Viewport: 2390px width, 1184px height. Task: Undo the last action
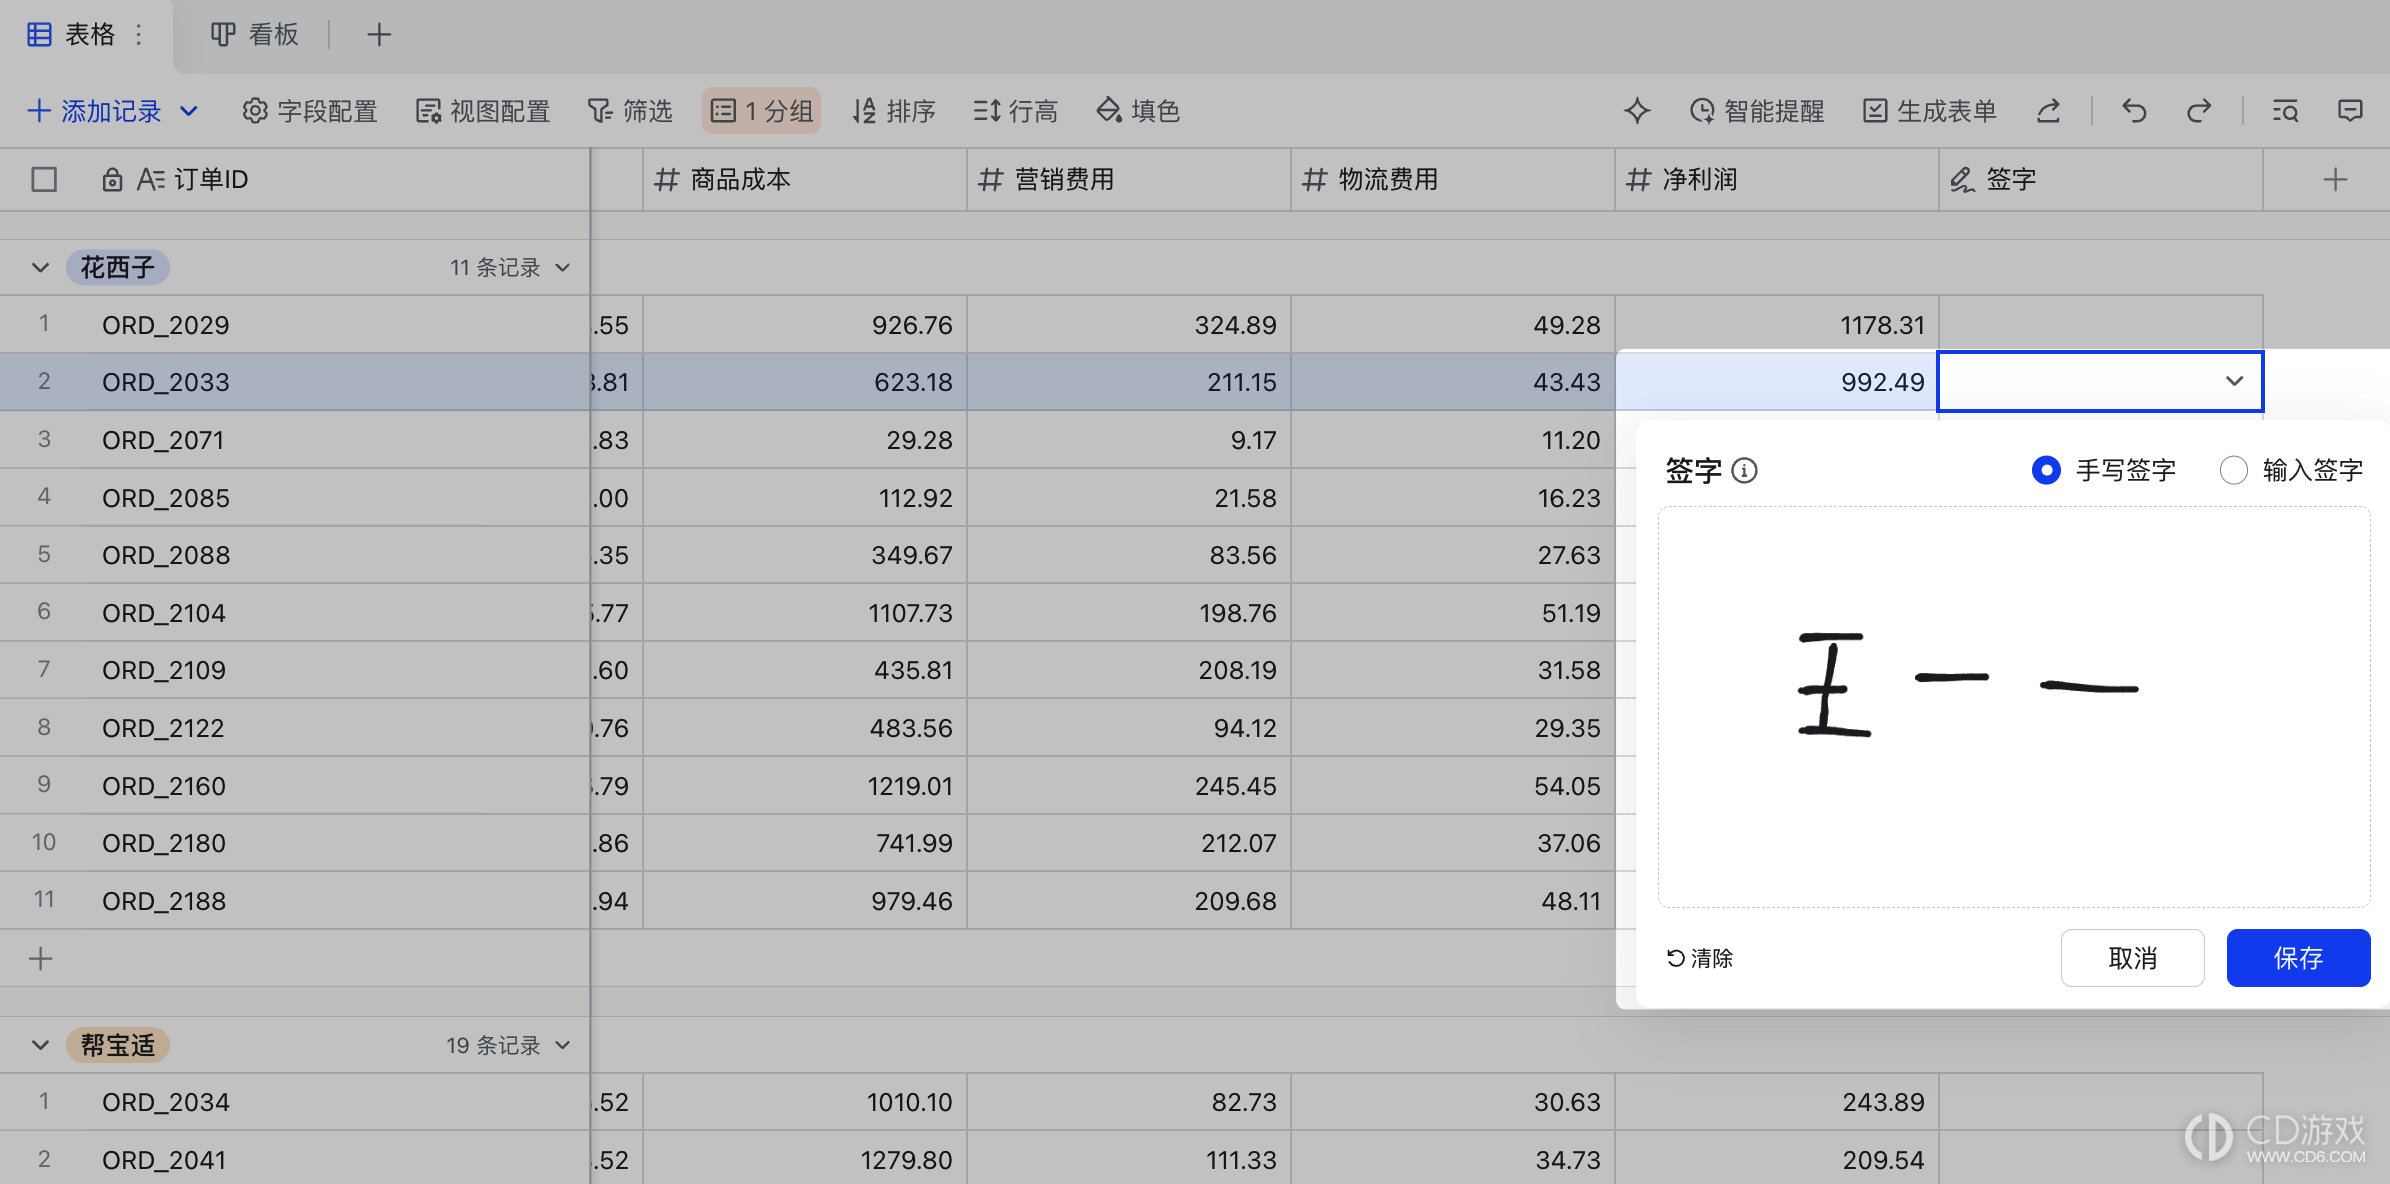[x=2134, y=111]
